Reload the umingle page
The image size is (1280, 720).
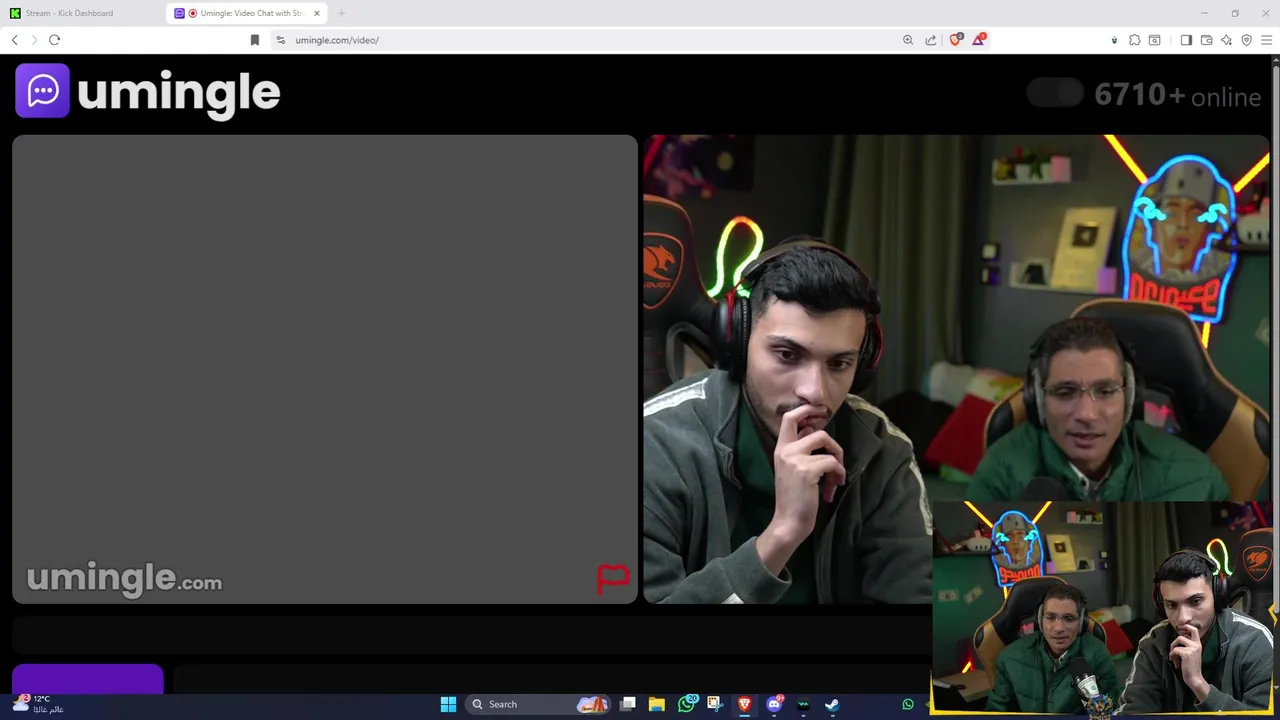(x=55, y=40)
